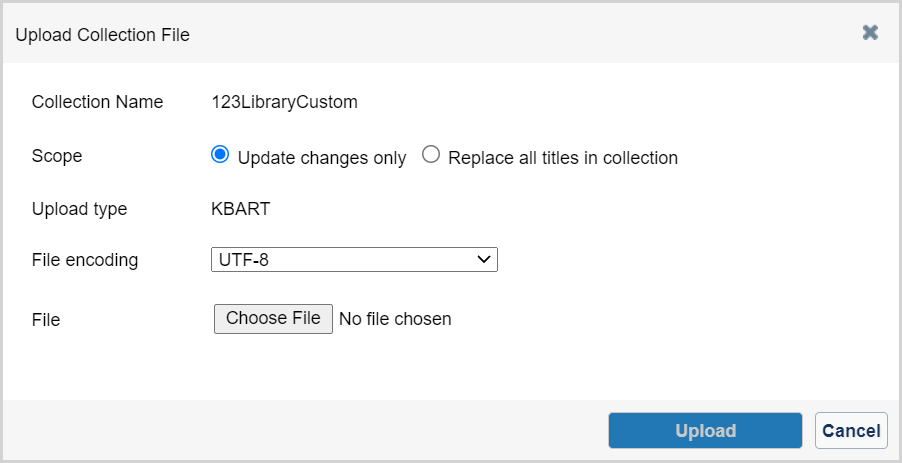902x463 pixels.
Task: Select the Replace all titles radio button
Action: coord(431,155)
